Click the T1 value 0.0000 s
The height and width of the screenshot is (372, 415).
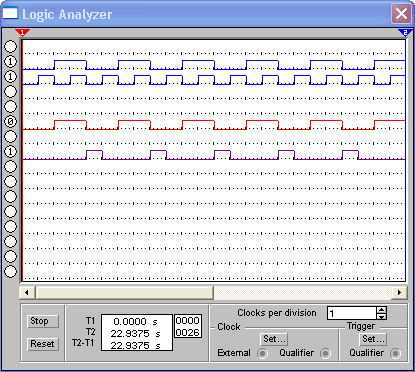coord(135,322)
